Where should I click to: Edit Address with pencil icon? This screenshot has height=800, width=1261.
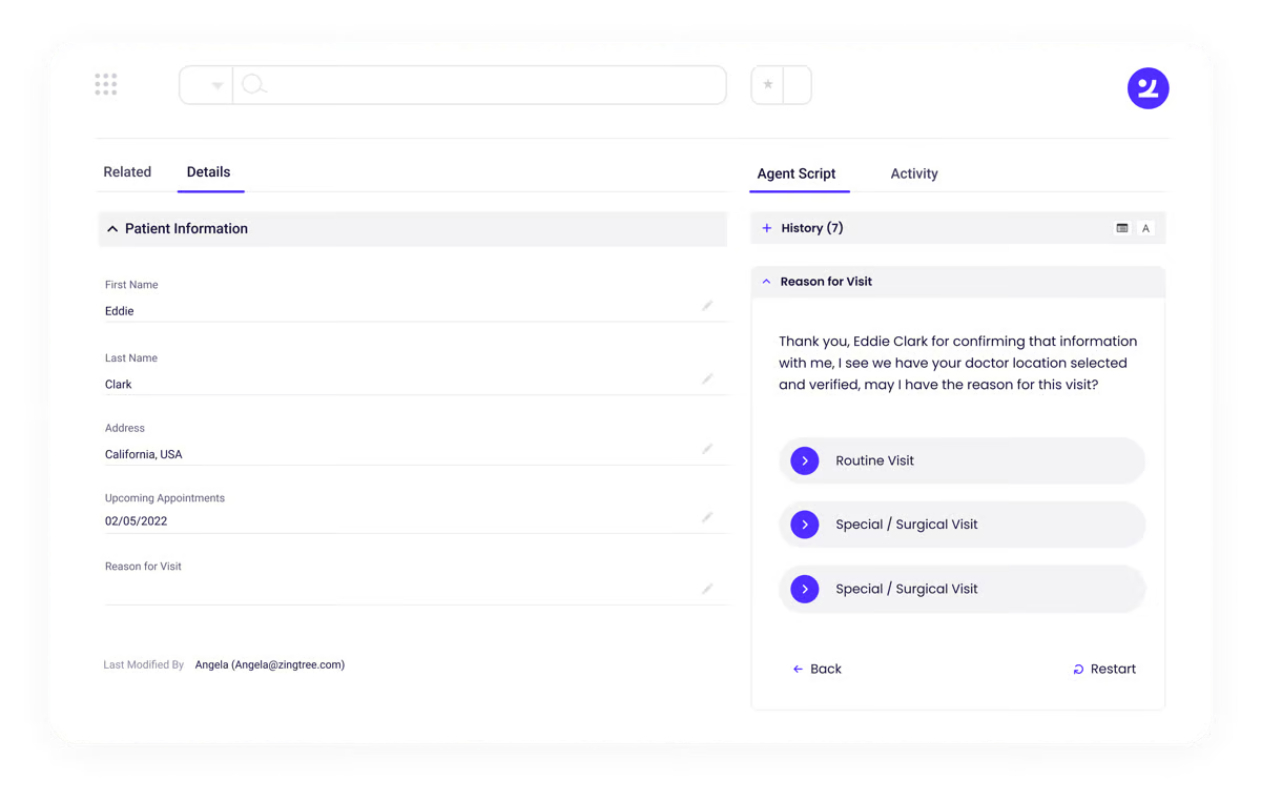(707, 449)
